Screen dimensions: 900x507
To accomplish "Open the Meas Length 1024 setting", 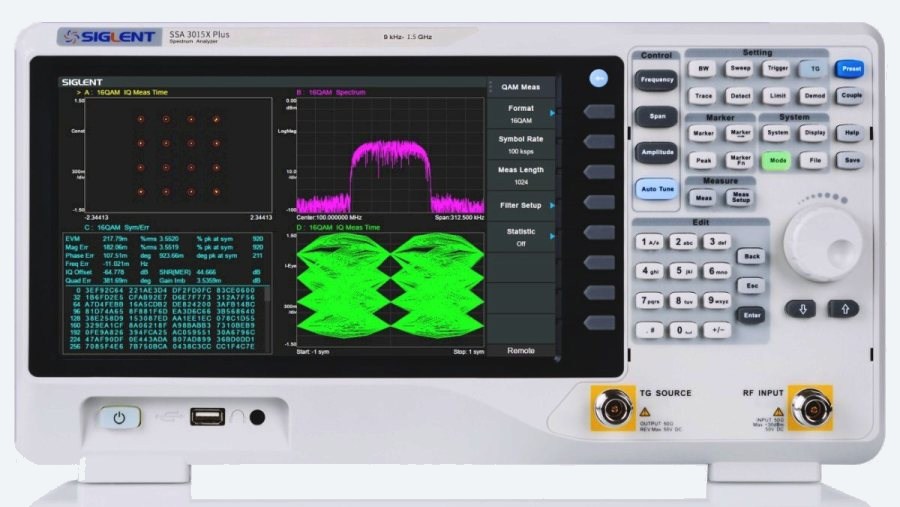I will [x=521, y=176].
